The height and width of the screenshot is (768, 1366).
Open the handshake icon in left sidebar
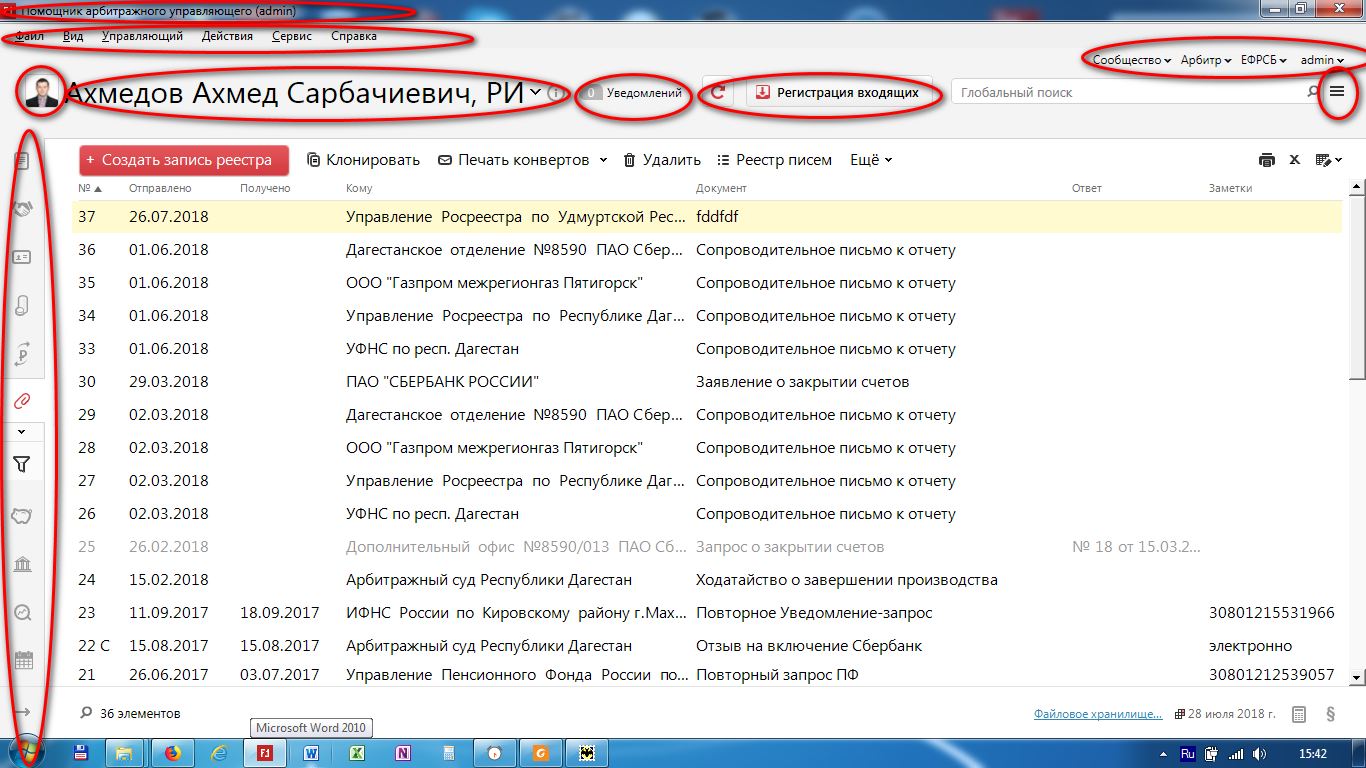[22, 209]
